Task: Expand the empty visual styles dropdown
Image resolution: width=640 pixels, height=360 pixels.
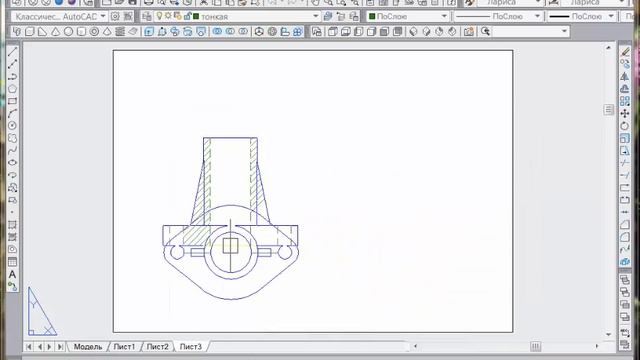Action: 564,31
